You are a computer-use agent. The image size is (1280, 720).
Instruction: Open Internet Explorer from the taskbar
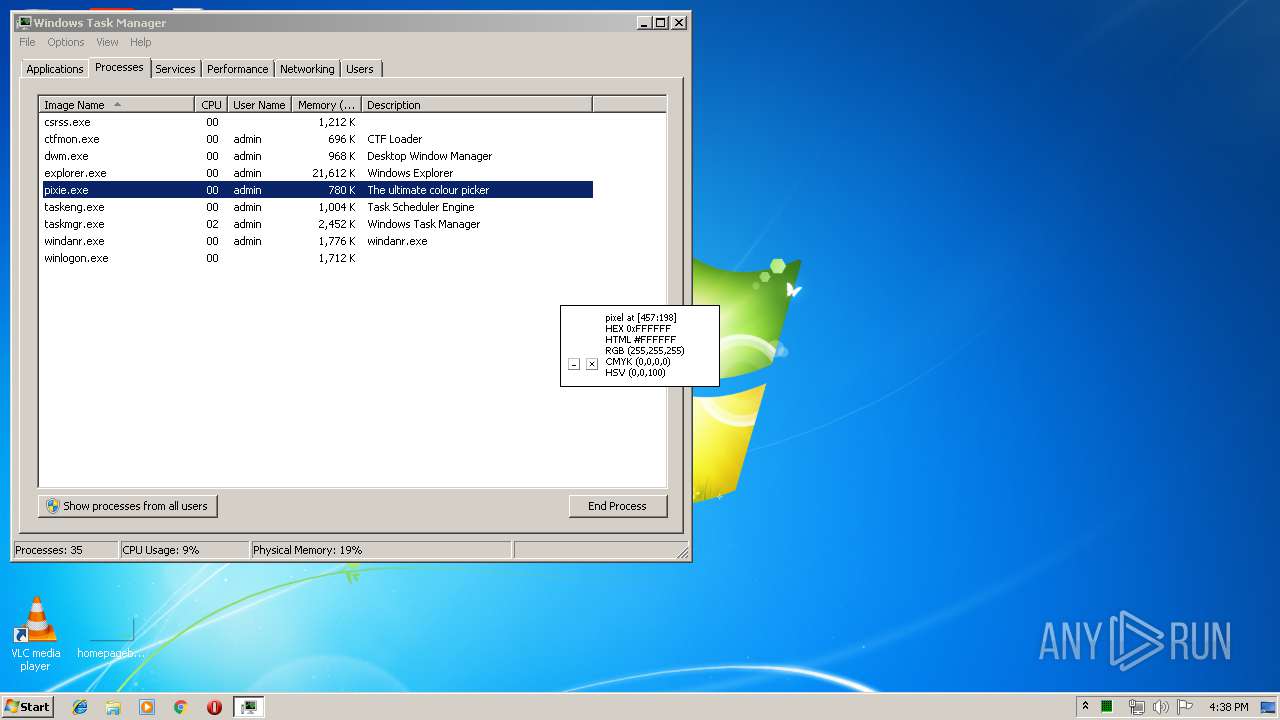coord(80,707)
